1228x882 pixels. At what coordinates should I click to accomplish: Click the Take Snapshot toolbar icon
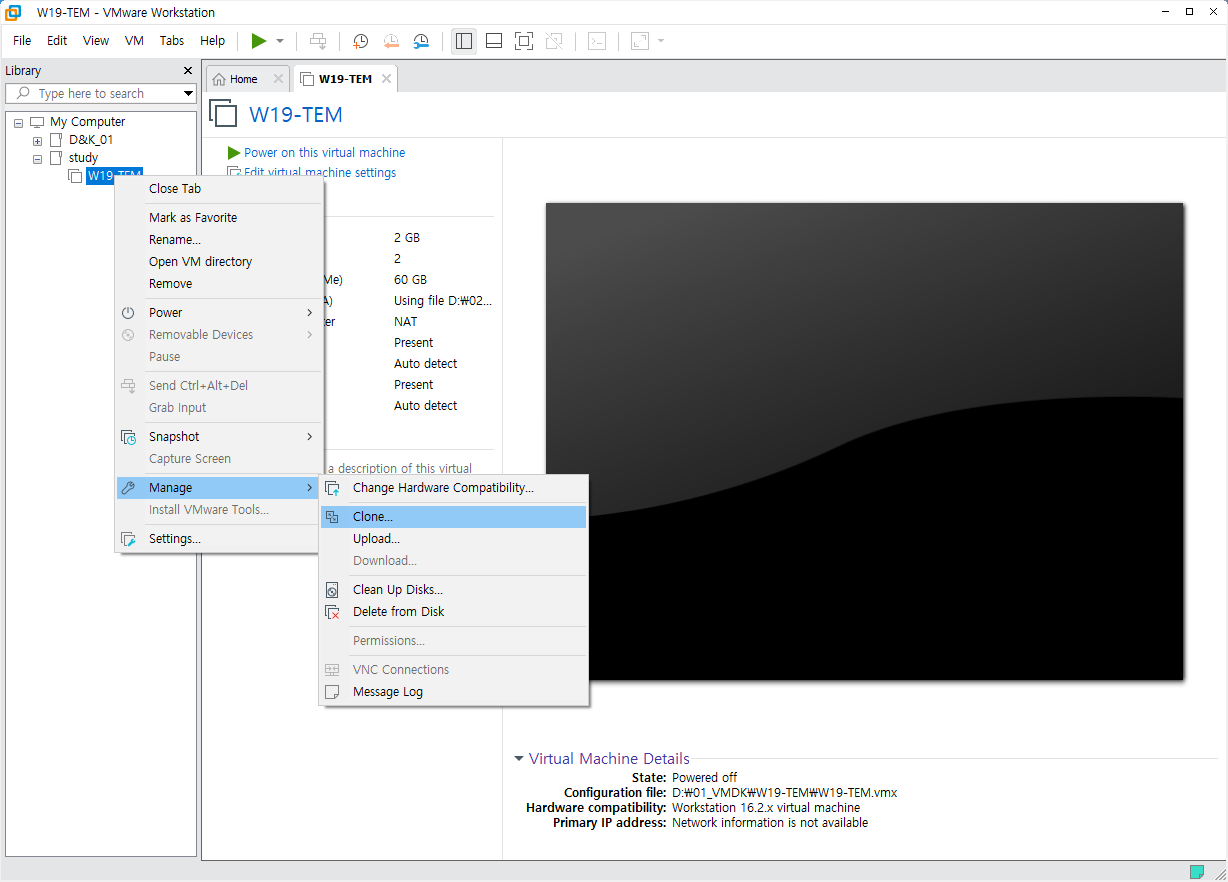361,41
